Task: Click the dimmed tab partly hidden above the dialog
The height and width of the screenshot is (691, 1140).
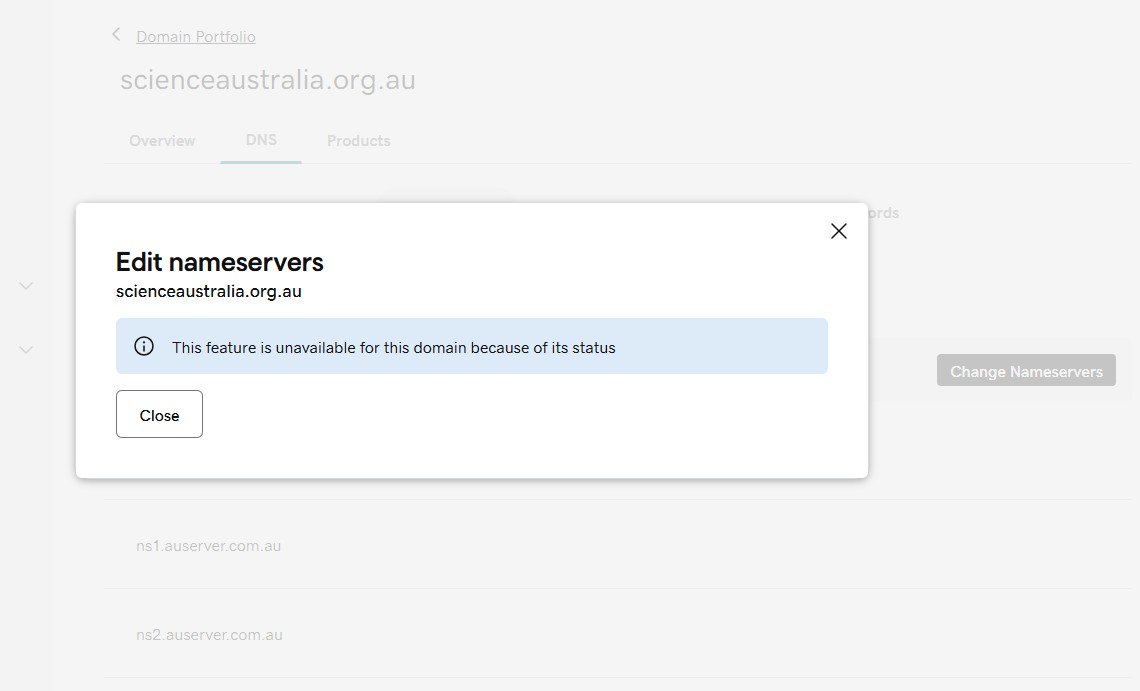Action: [445, 199]
